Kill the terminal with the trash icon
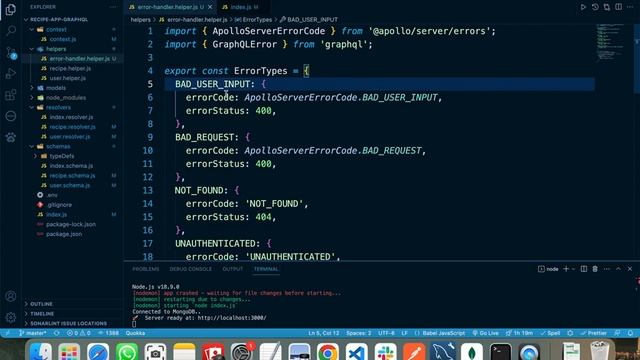The height and width of the screenshot is (360, 640). coord(595,269)
